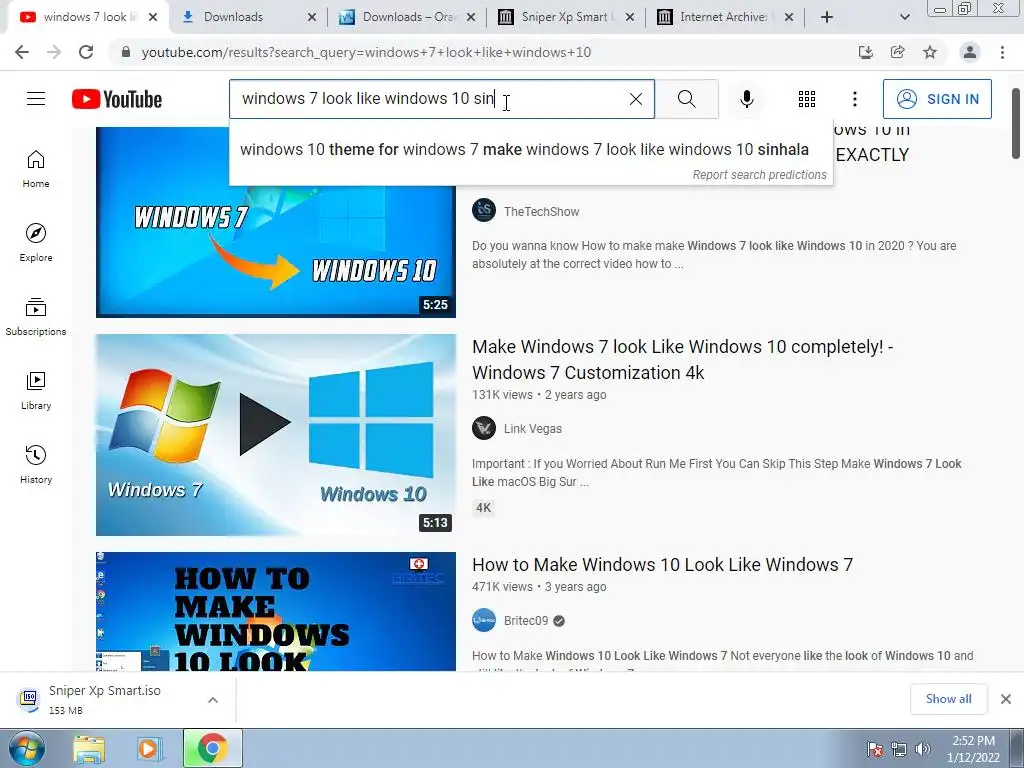Viewport: 1024px width, 768px height.
Task: Close the Downloads tab
Action: pyautogui.click(x=312, y=17)
